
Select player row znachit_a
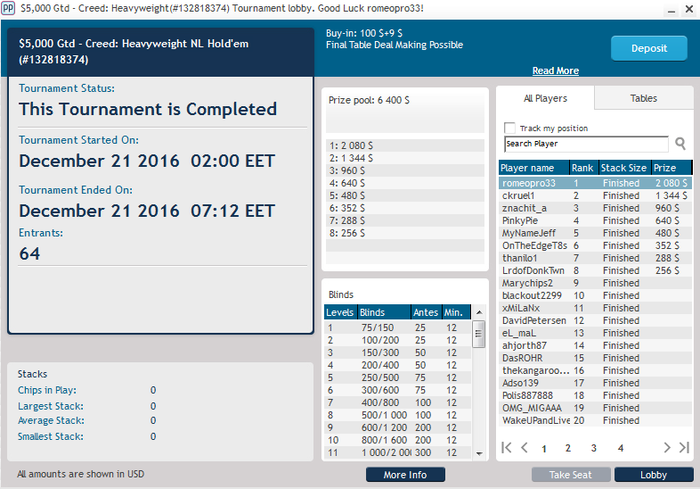pyautogui.click(x=595, y=208)
